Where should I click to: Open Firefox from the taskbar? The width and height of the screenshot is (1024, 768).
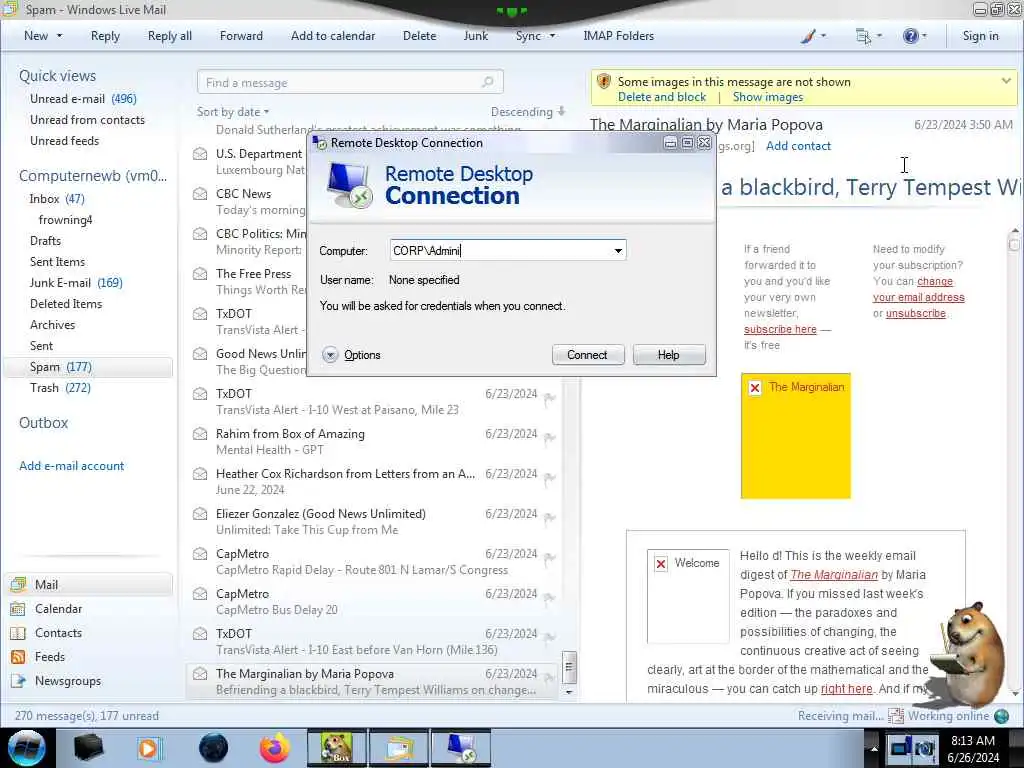[x=275, y=748]
